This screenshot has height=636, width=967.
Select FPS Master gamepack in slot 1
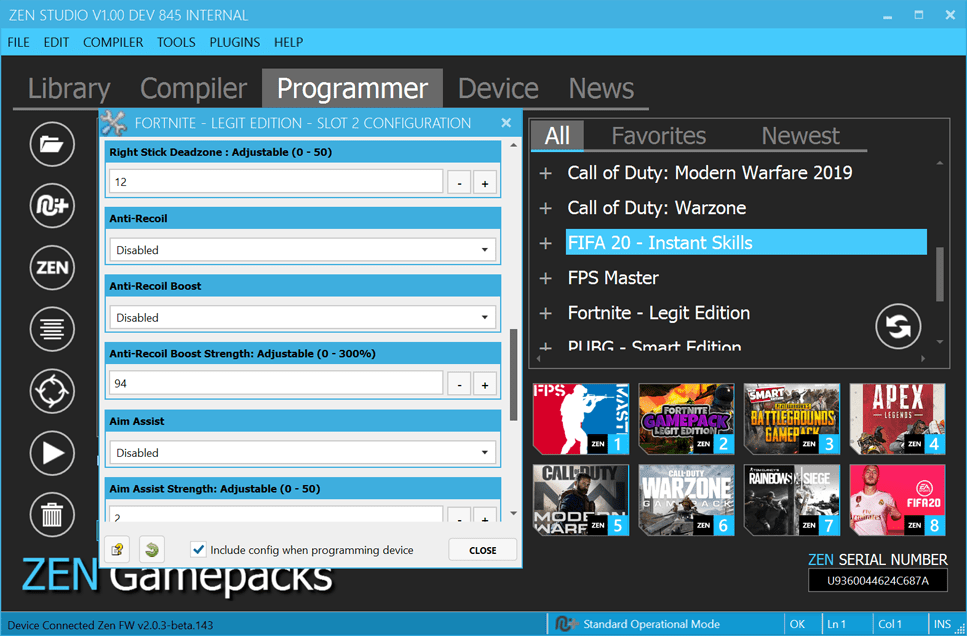click(581, 419)
